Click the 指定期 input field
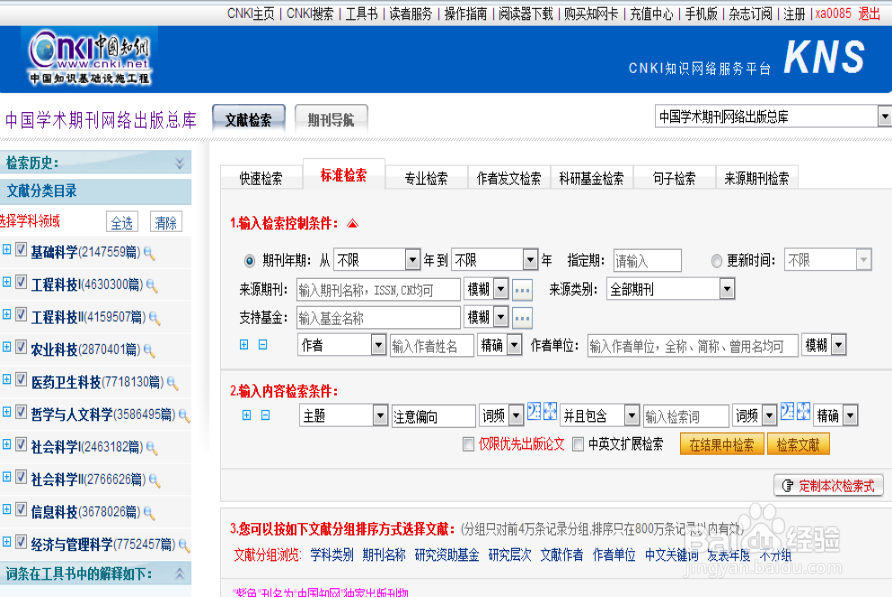Image resolution: width=892 pixels, height=598 pixels. [647, 261]
